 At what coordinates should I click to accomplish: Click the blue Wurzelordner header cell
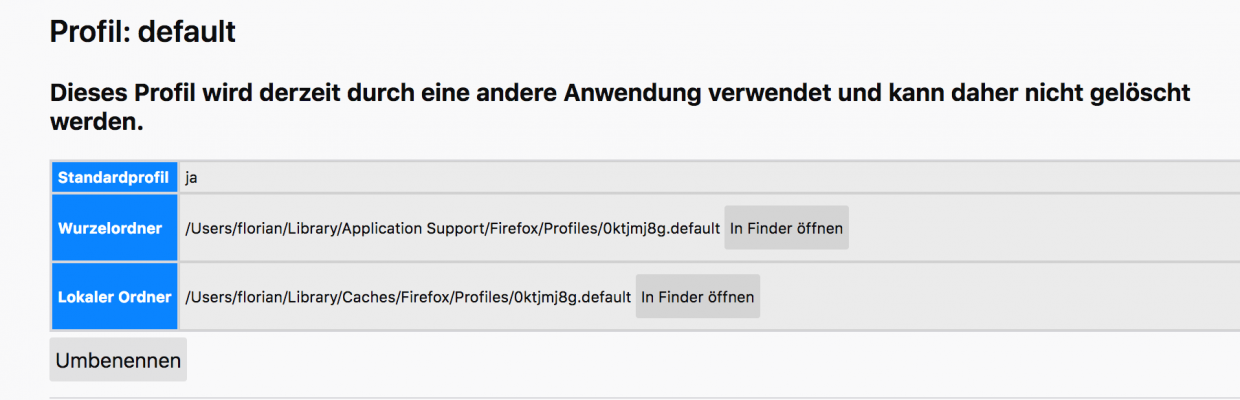[x=114, y=228]
